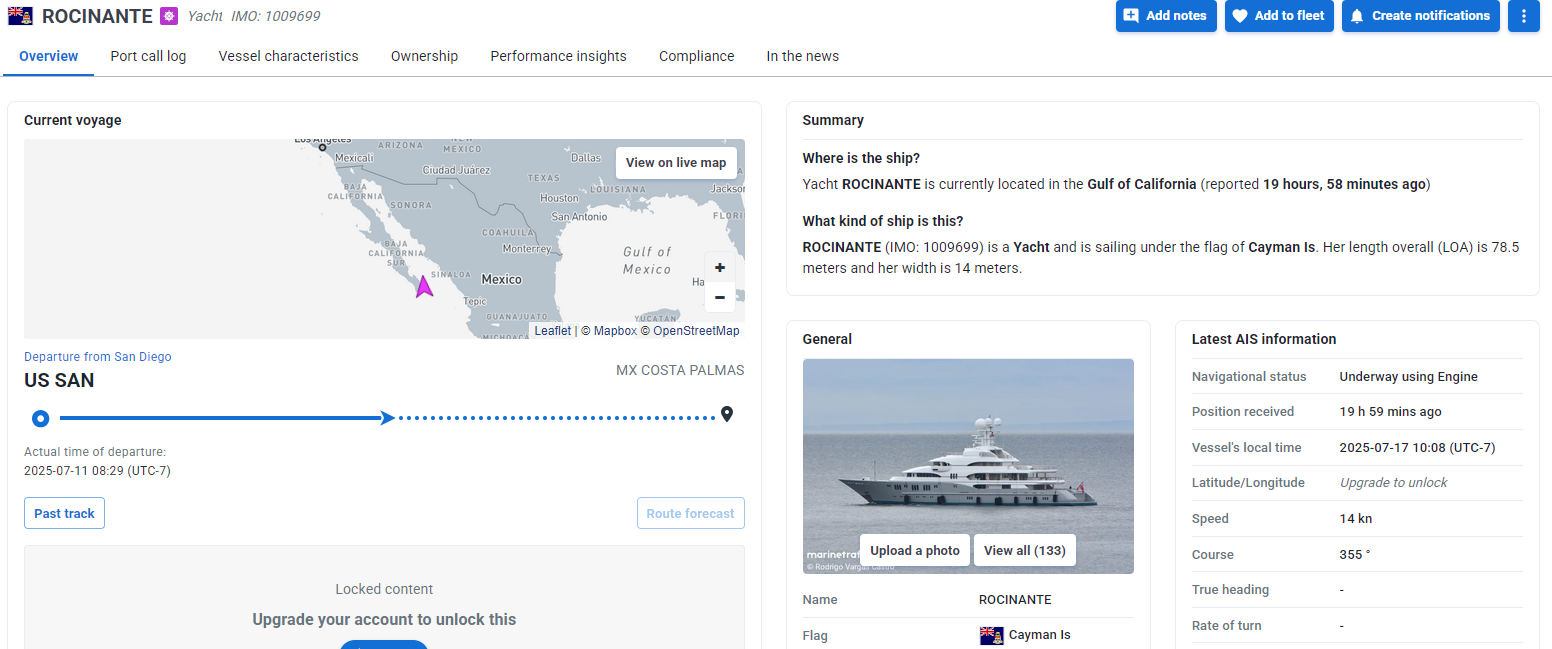Click the US SAN departure port text
Image resolution: width=1552 pixels, height=649 pixels.
59,381
